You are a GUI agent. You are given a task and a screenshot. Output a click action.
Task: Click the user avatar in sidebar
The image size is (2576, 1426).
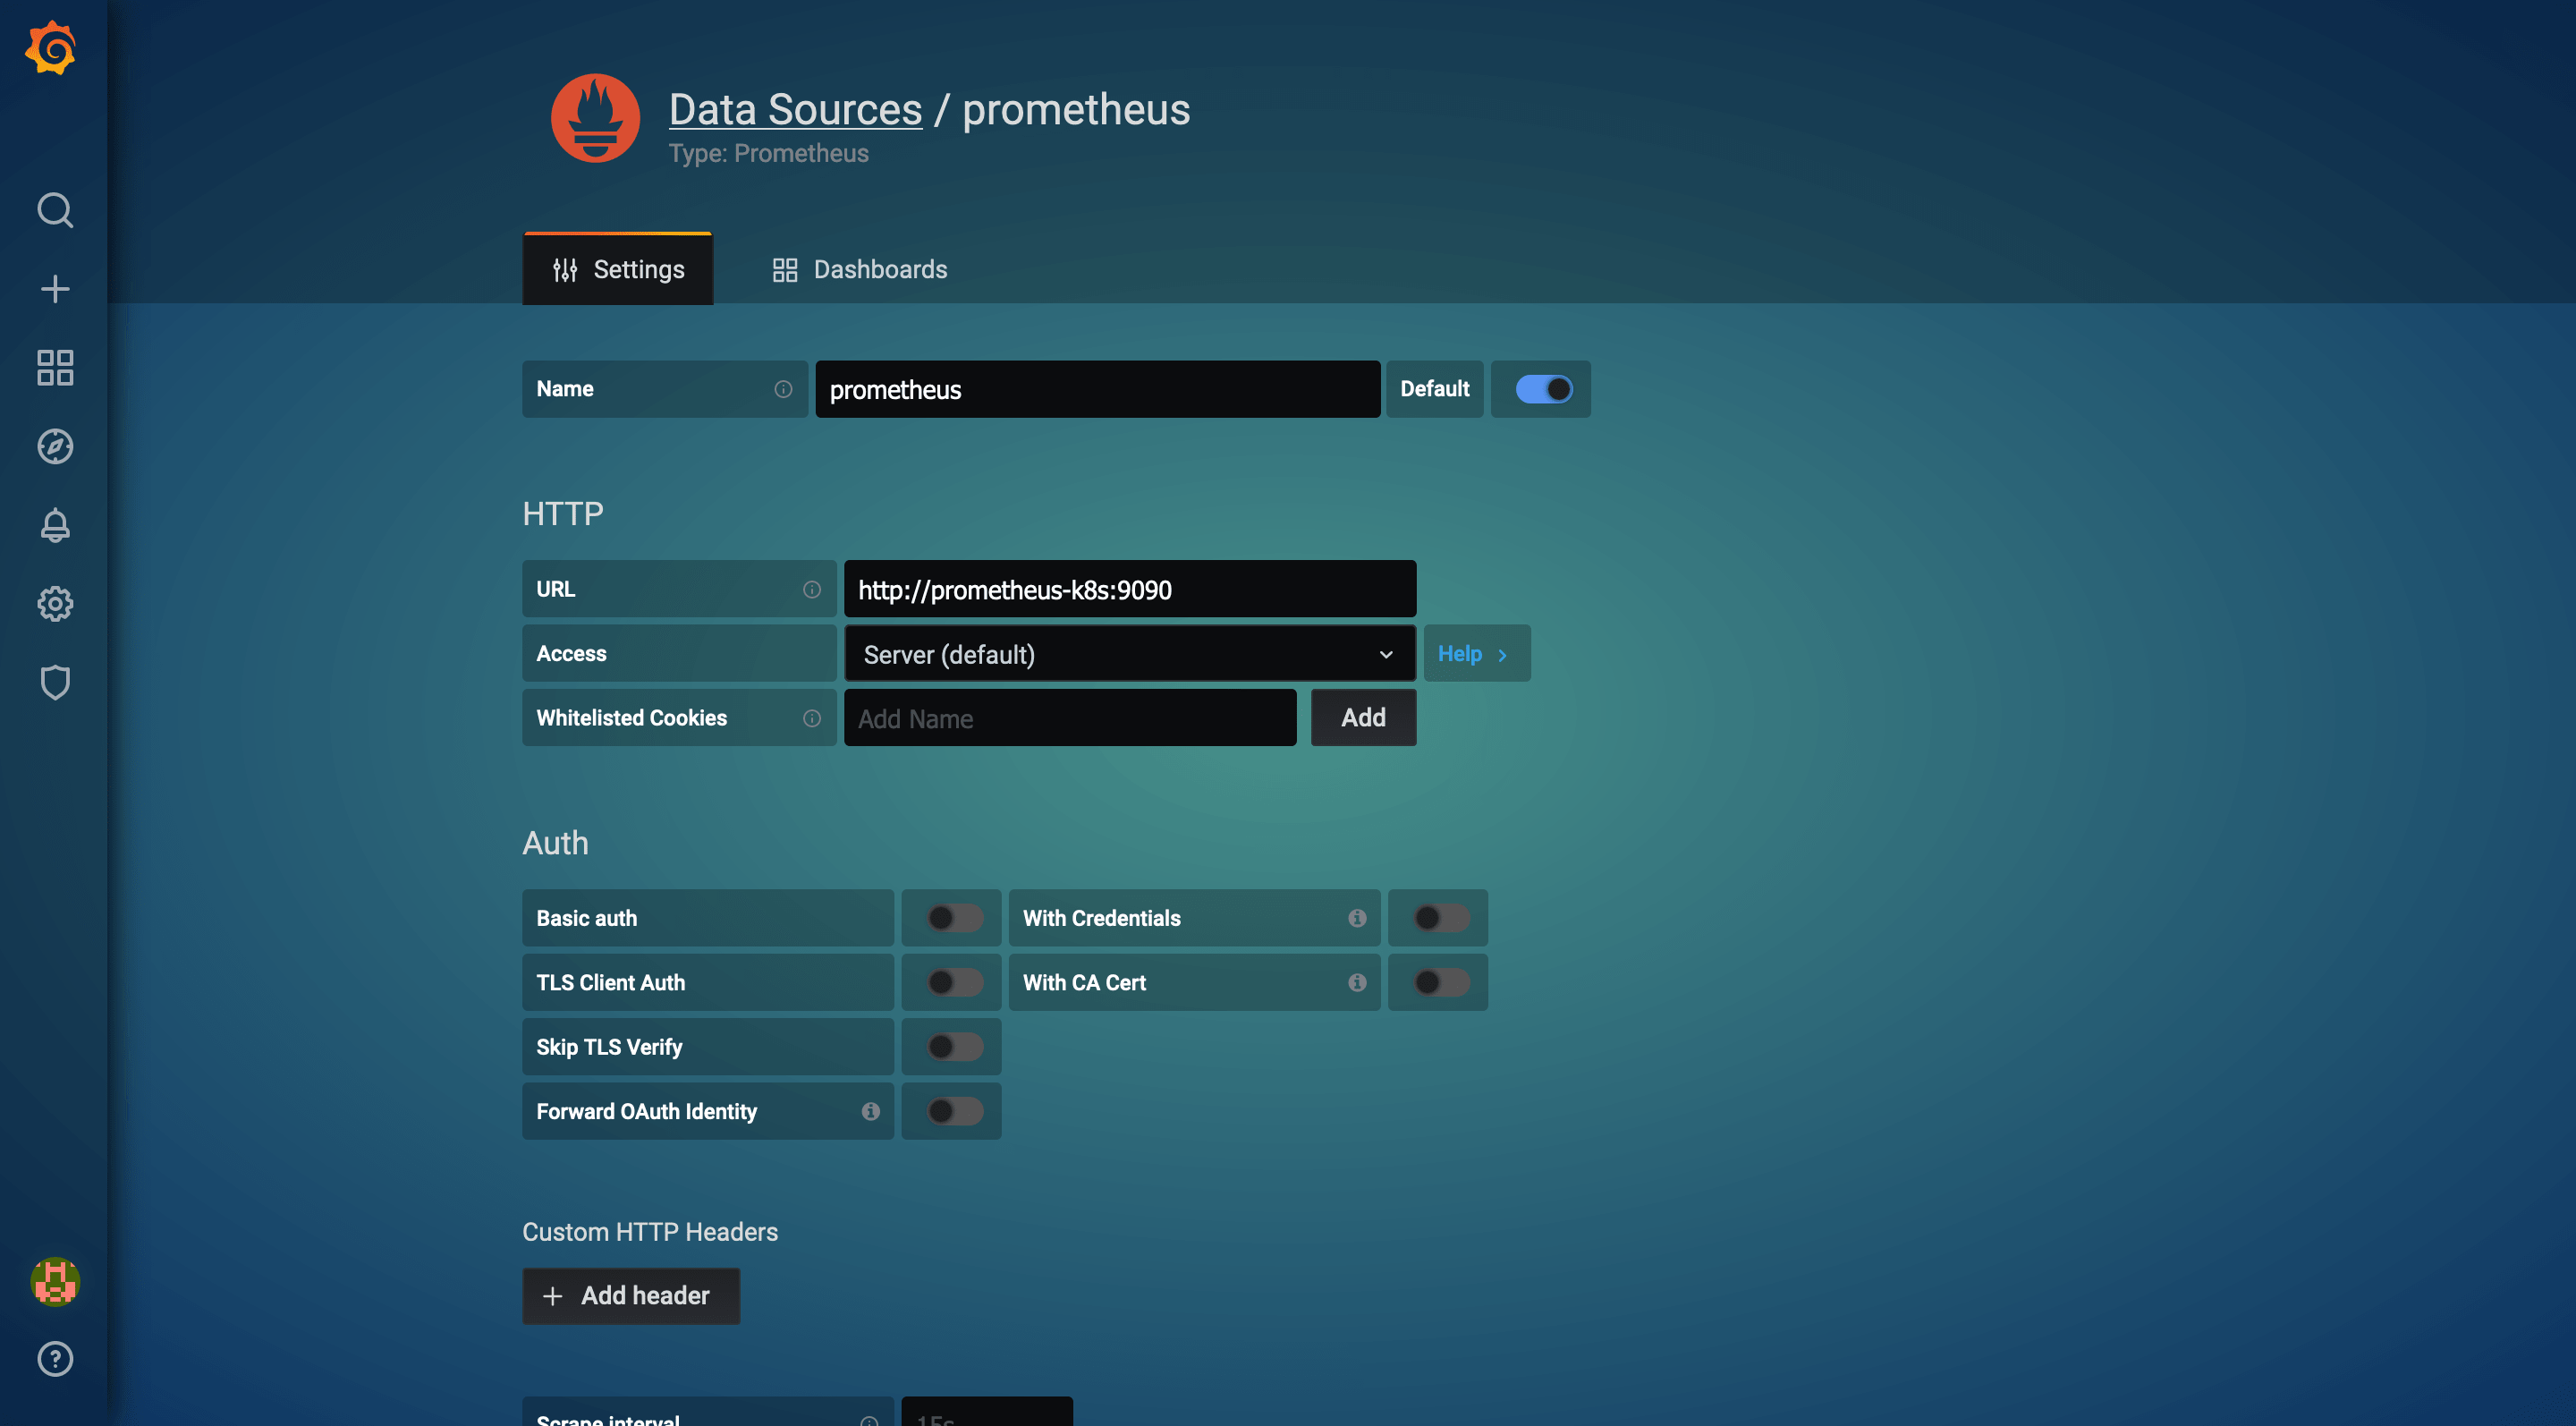[x=55, y=1281]
